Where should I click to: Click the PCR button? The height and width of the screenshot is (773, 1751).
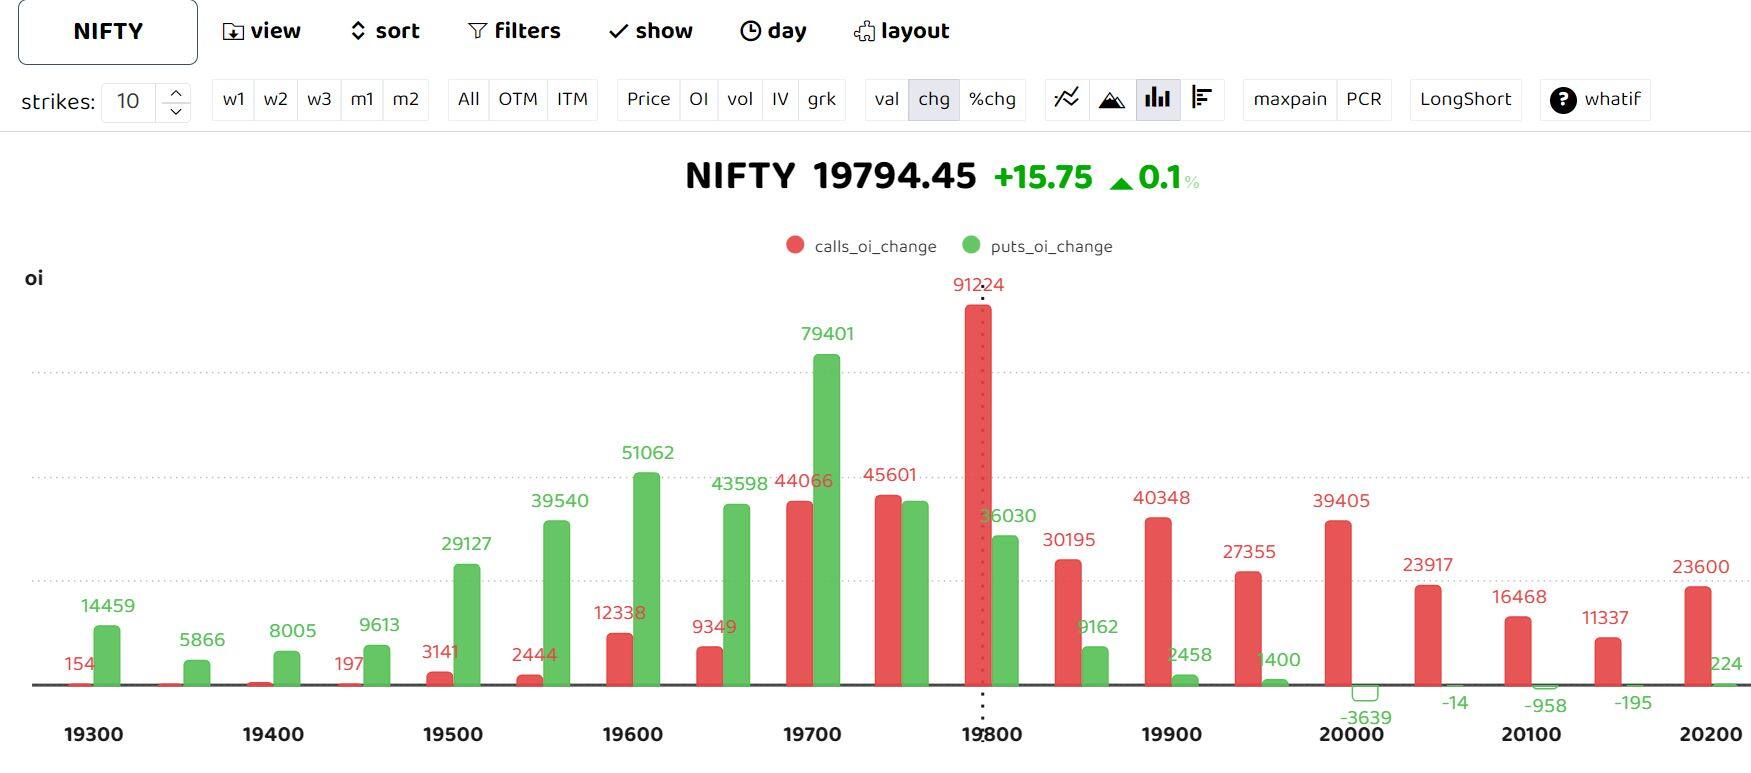(x=1364, y=99)
